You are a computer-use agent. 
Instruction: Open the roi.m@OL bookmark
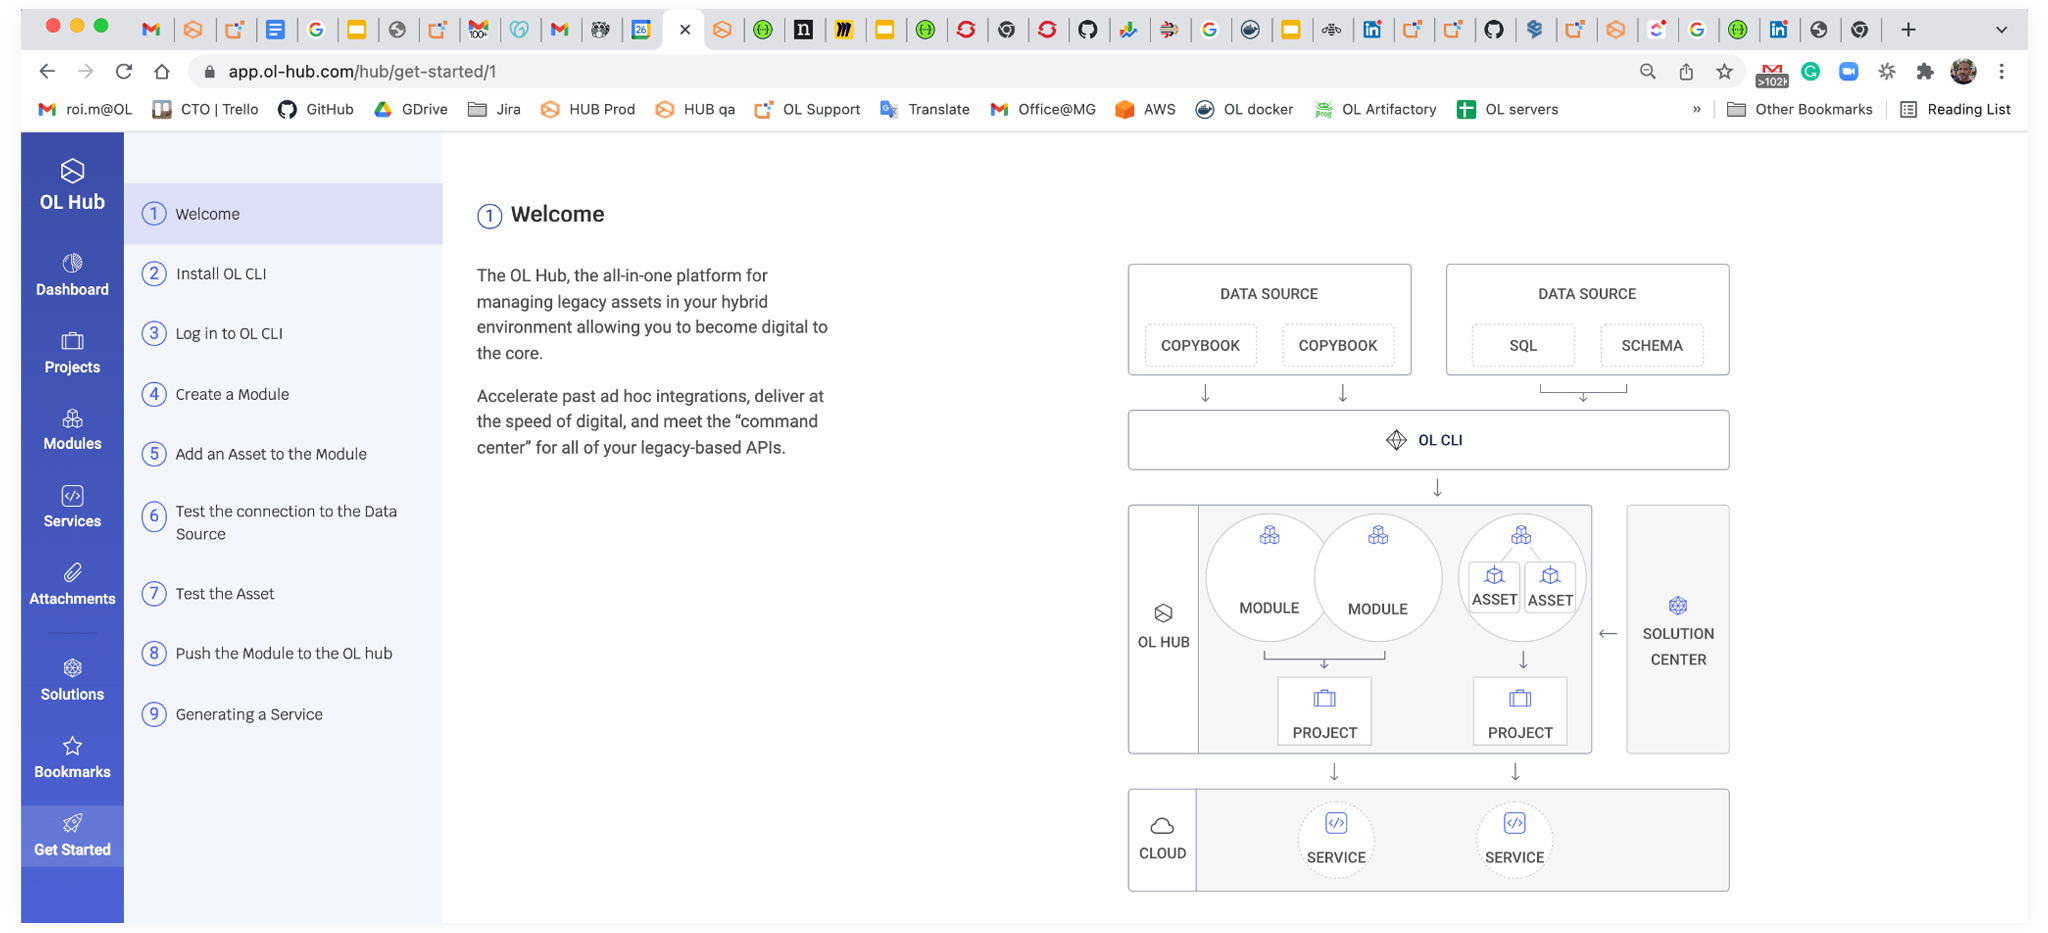pos(85,109)
